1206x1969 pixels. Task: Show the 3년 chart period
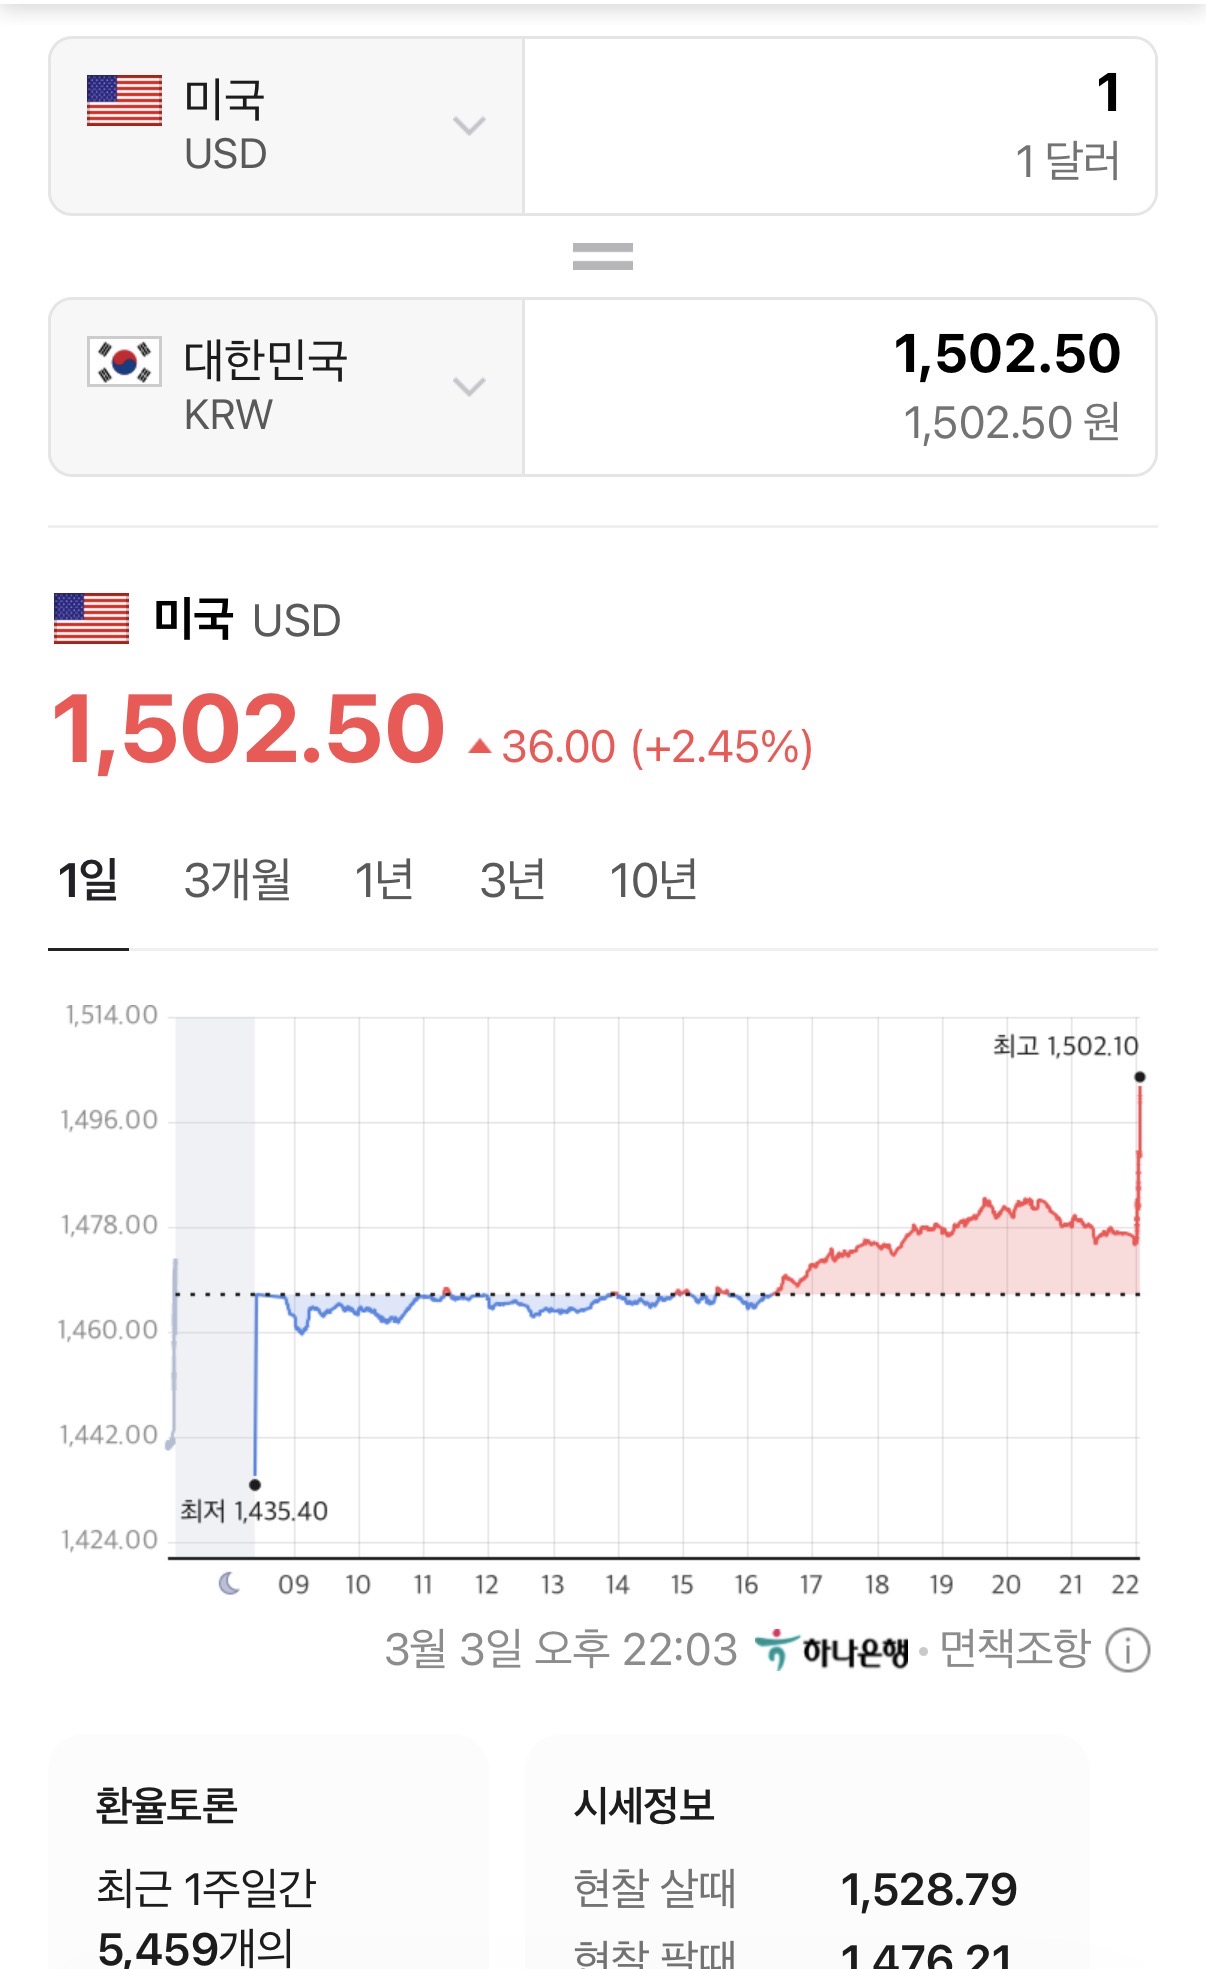click(512, 881)
